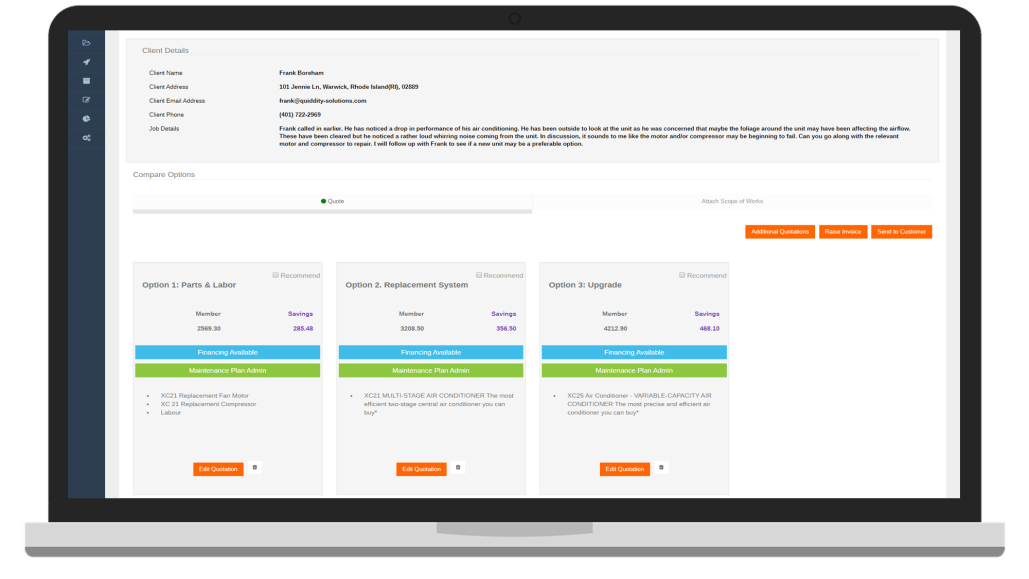Check Recommend for Option 1 Parts & Labor
The image size is (1029, 579).
[276, 275]
